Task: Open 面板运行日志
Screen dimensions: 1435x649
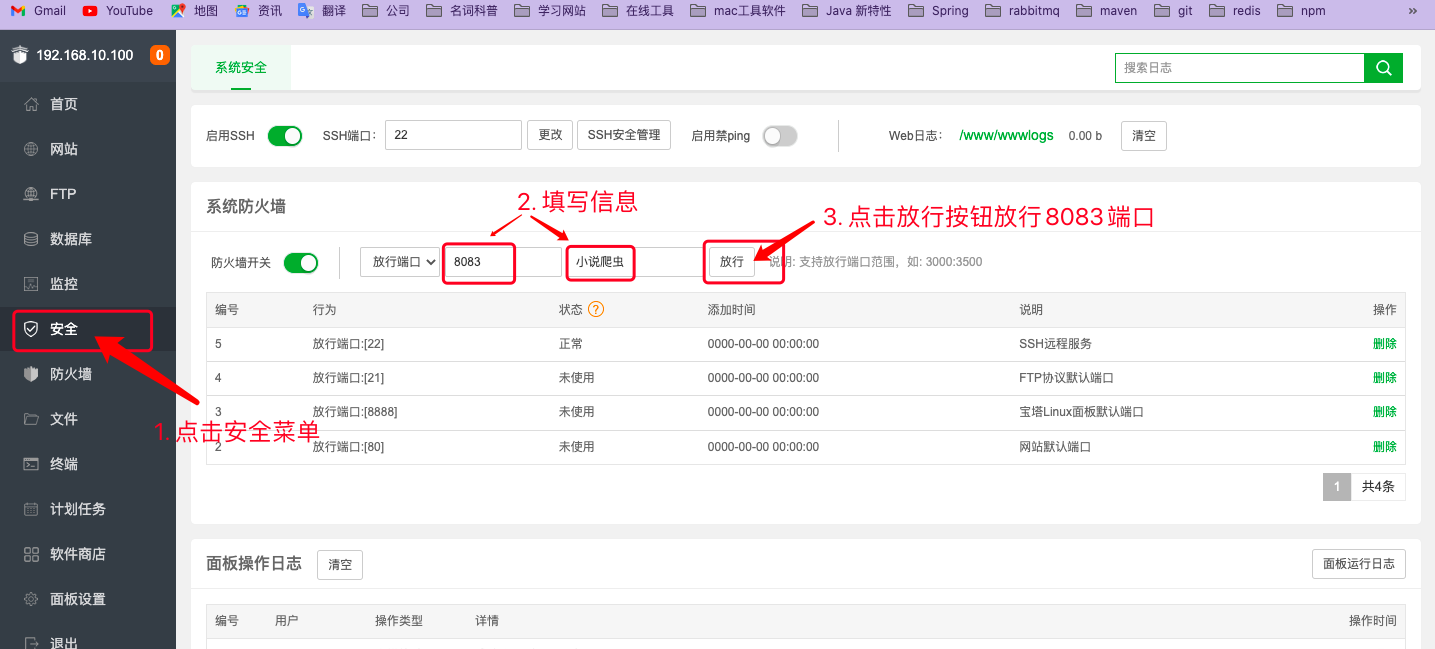Action: tap(1359, 564)
